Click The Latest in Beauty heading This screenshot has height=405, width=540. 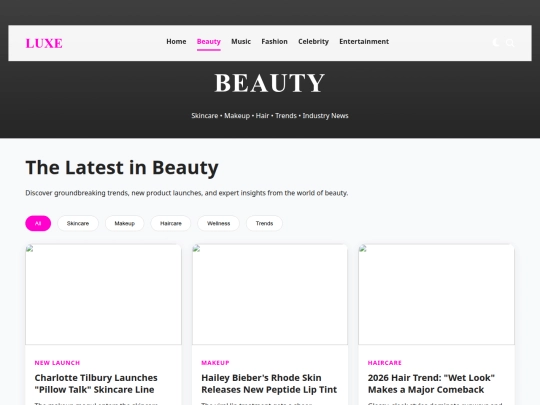122,168
